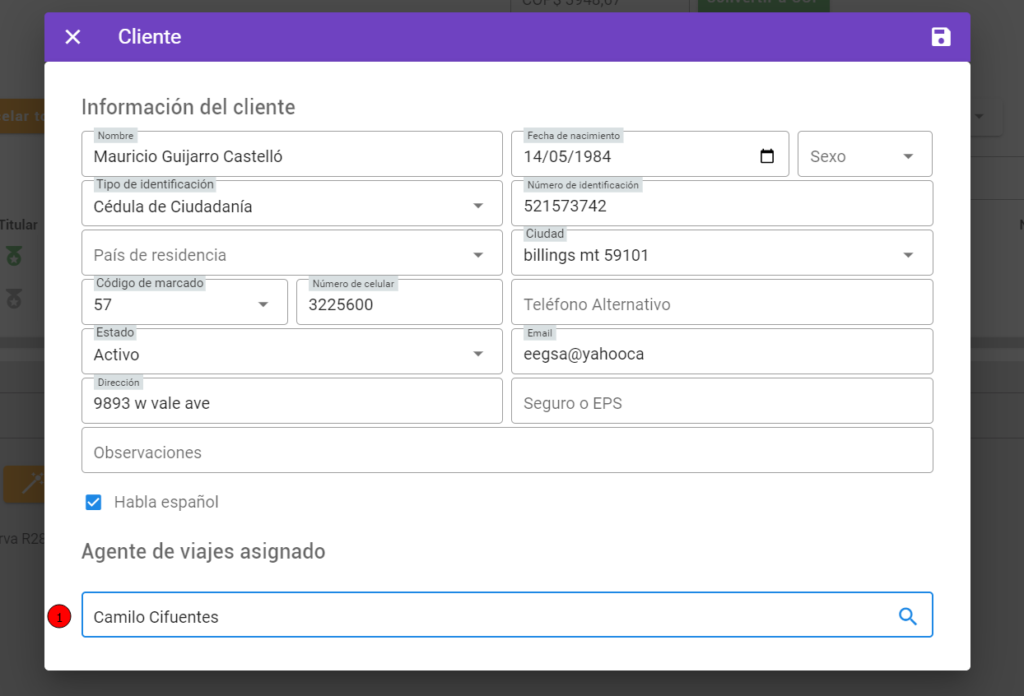Screen dimensions: 1024x696
Task: Click the Seguro o EPS field
Action: pos(722,401)
